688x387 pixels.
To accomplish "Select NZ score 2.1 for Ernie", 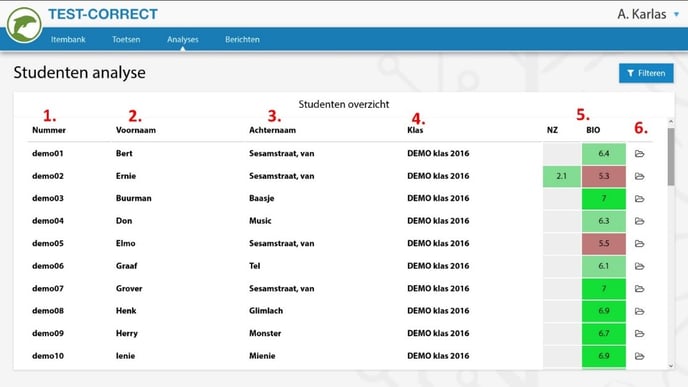I will coord(562,176).
